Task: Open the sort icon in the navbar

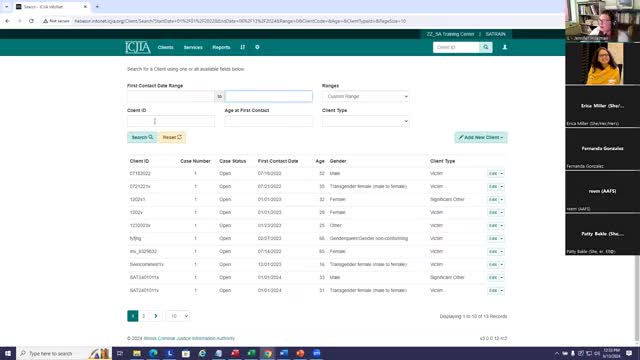Action: (242, 47)
